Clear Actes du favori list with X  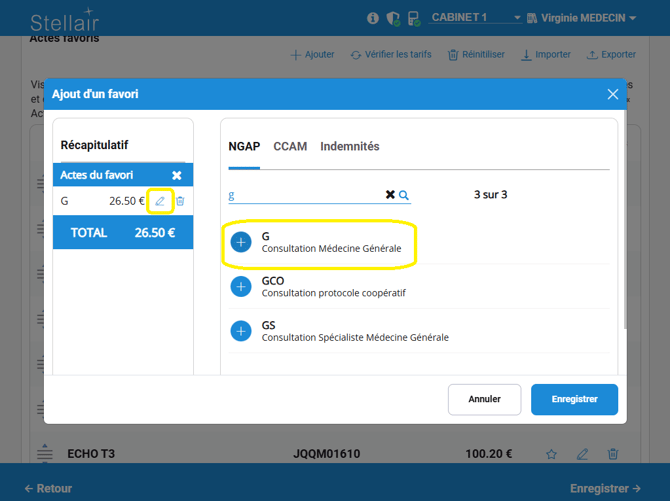coord(177,175)
